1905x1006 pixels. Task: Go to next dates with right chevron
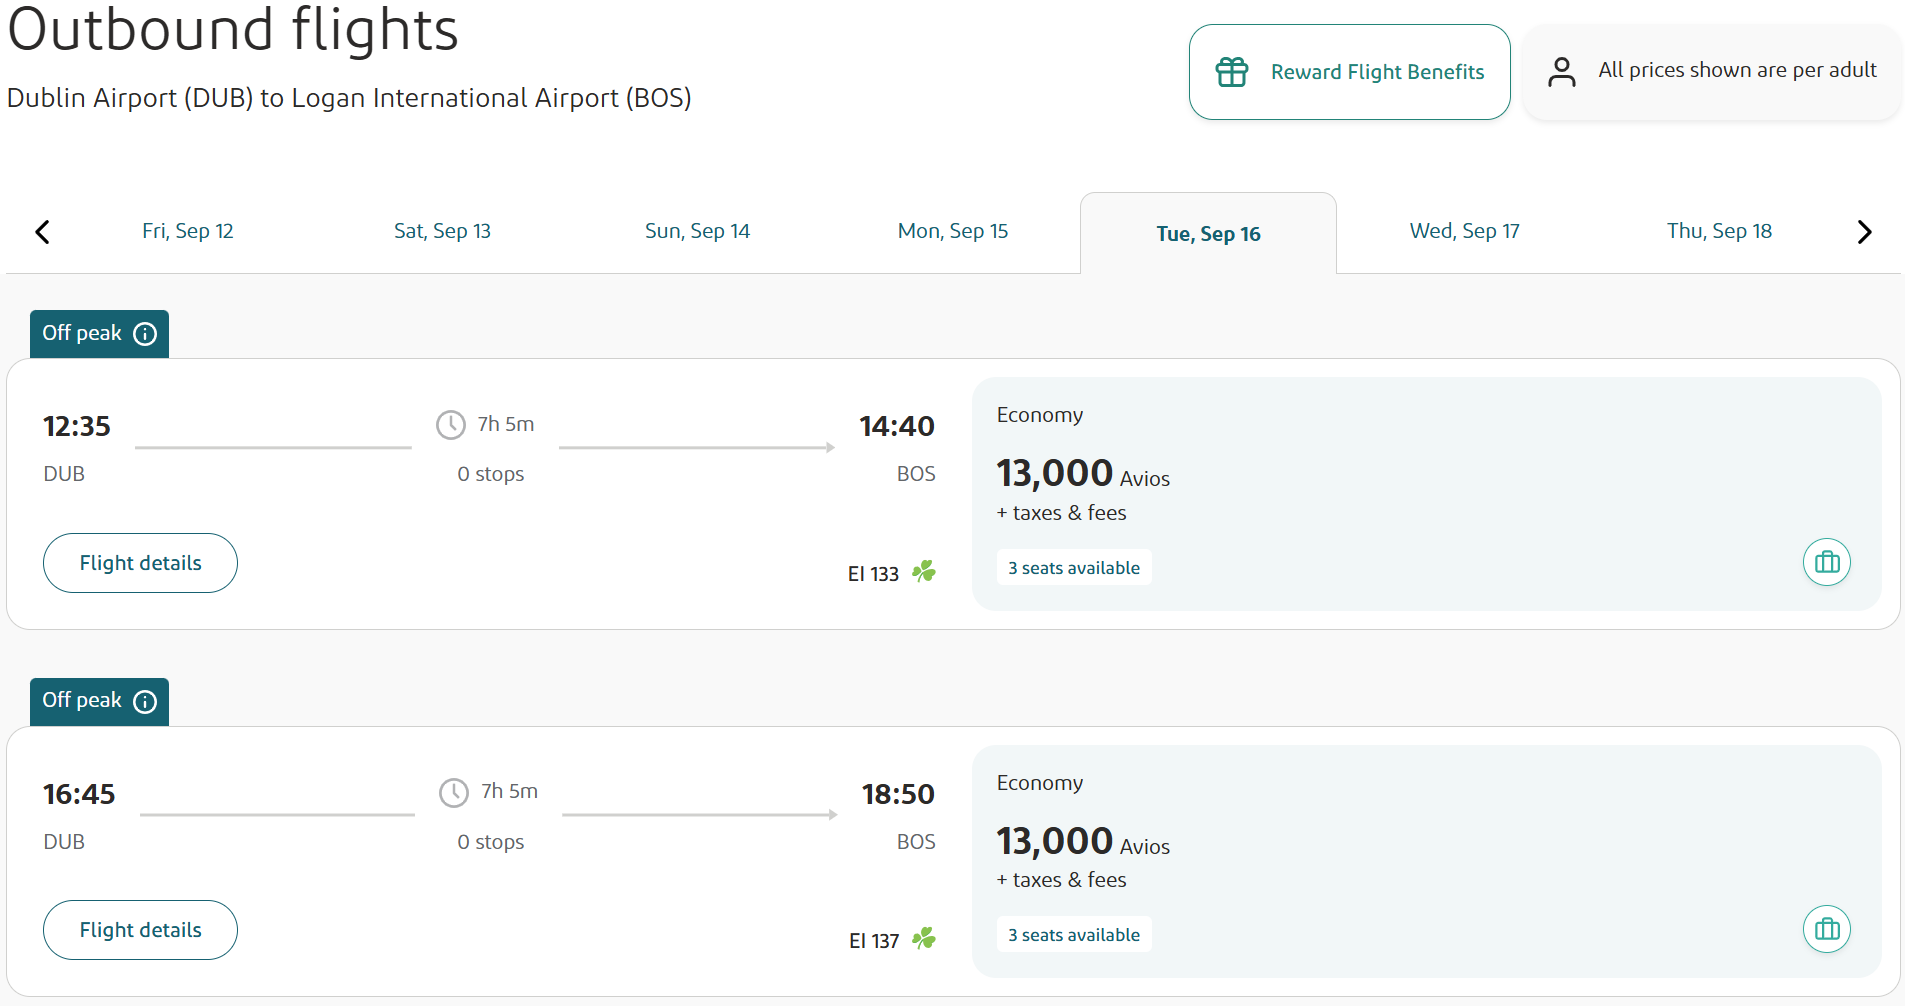(x=1864, y=232)
